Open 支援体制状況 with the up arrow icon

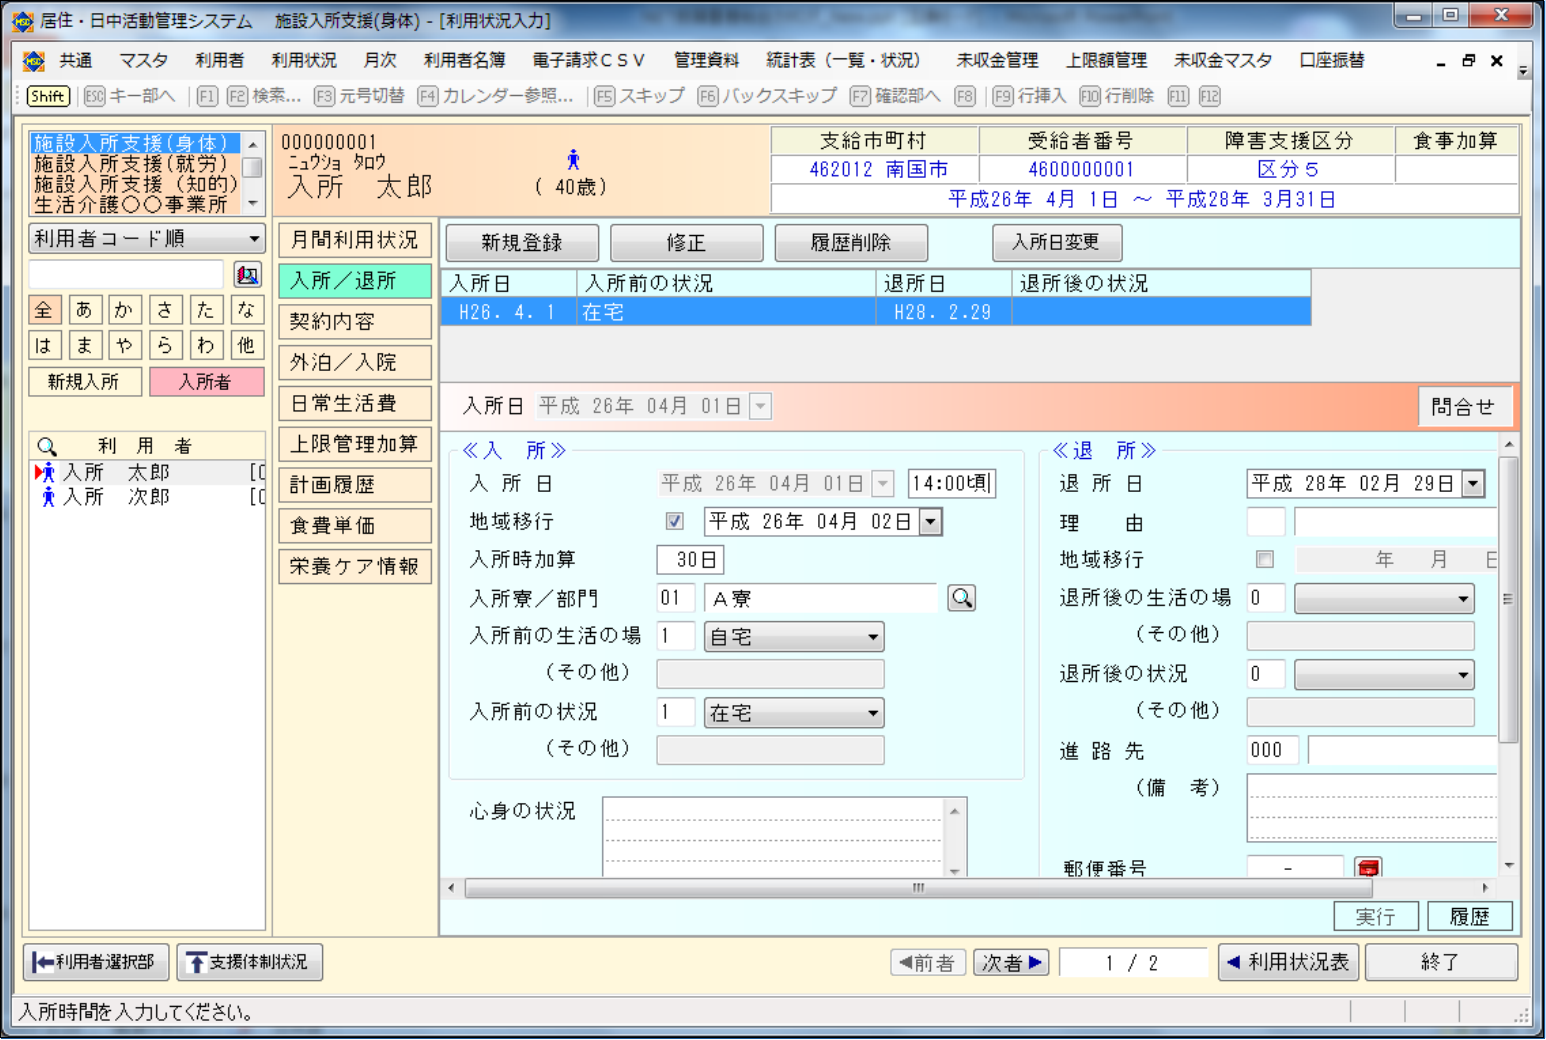(249, 962)
